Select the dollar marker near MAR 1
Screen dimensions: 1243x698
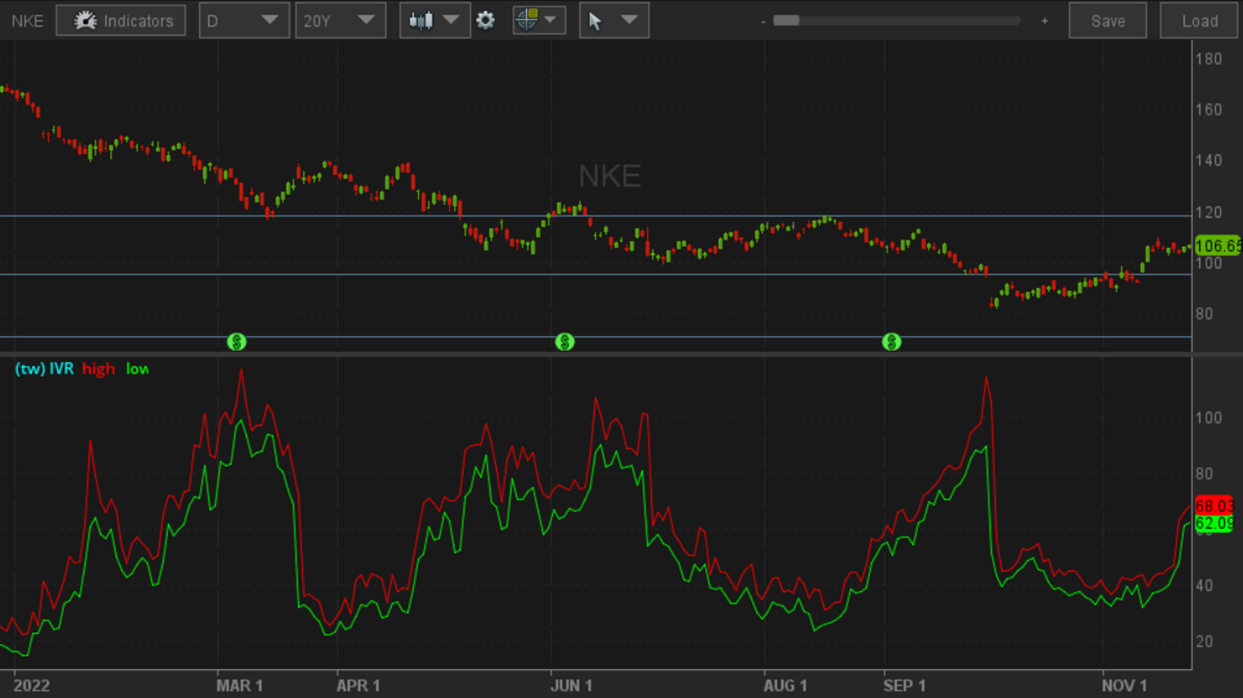tap(237, 342)
